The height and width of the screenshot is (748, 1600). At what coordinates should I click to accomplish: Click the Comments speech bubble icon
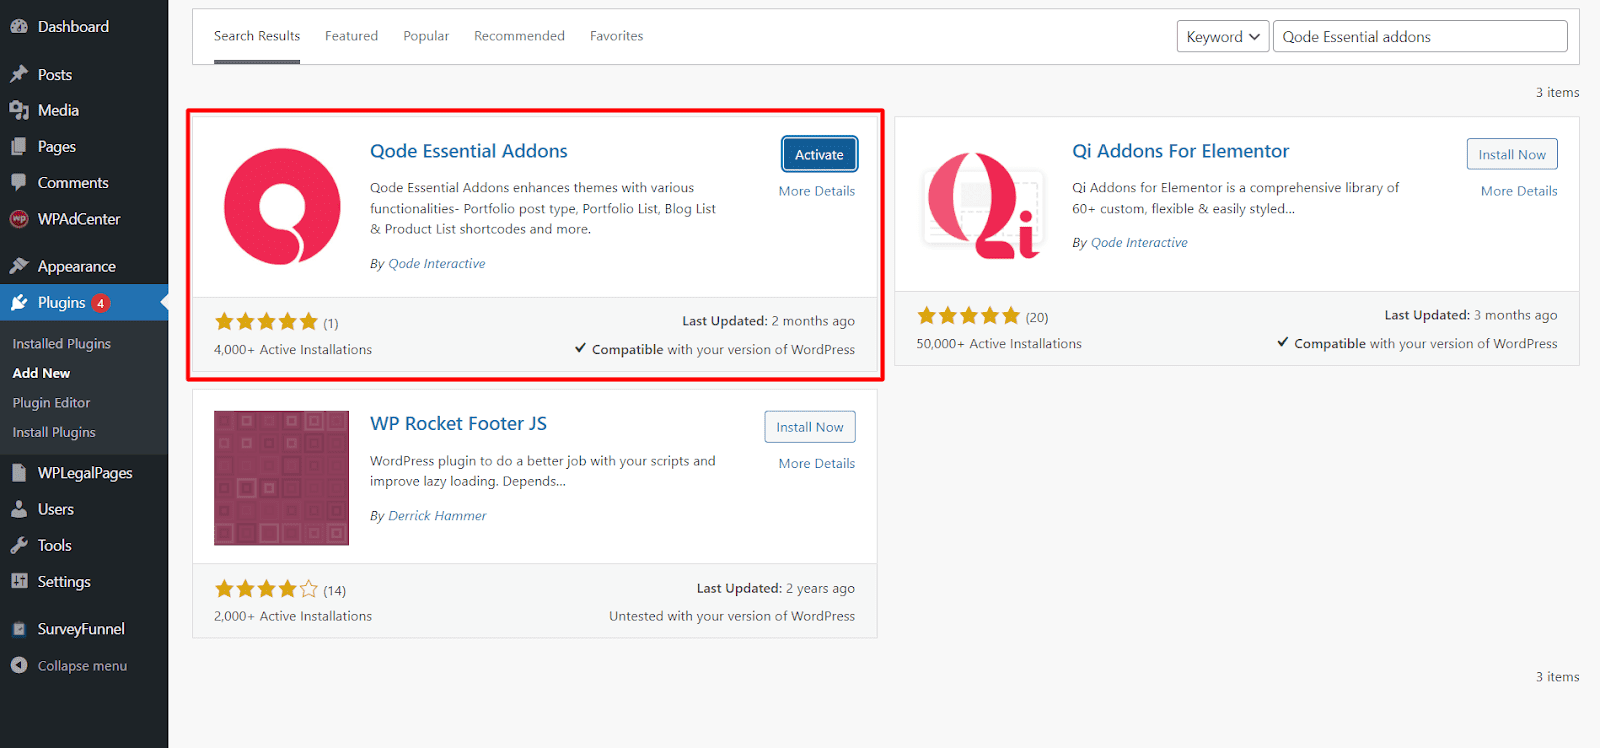(x=19, y=182)
